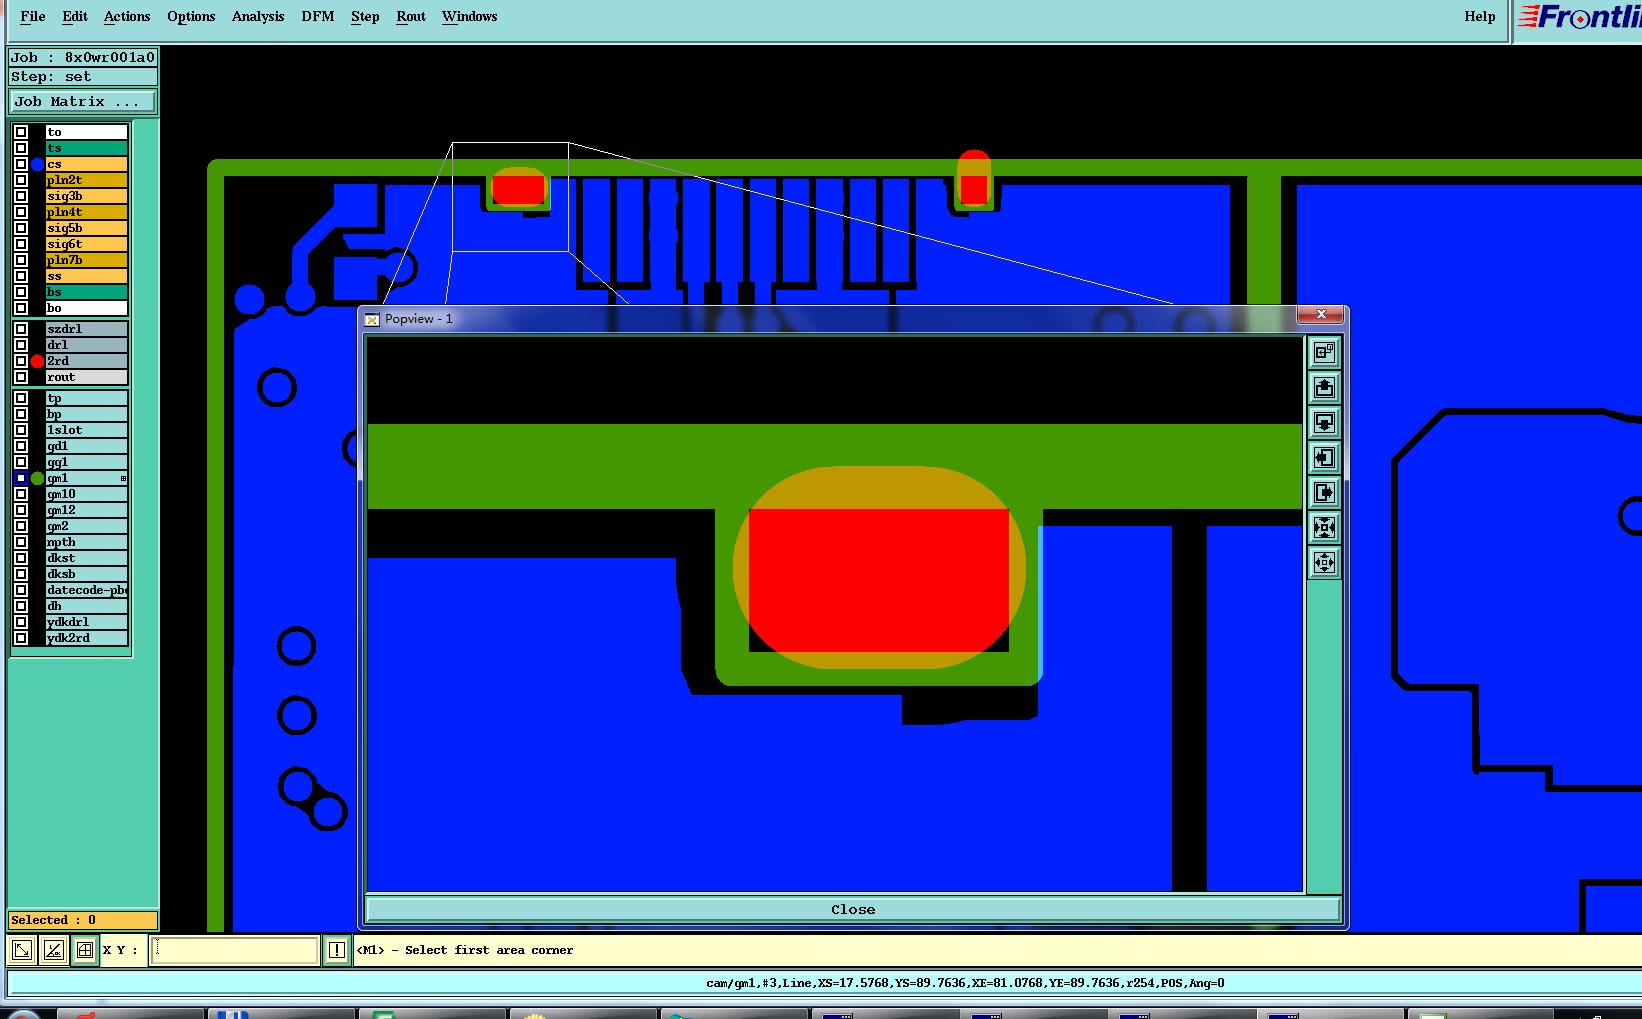Toggle the checkbox for layer to
This screenshot has width=1642, height=1019.
pyautogui.click(x=20, y=132)
